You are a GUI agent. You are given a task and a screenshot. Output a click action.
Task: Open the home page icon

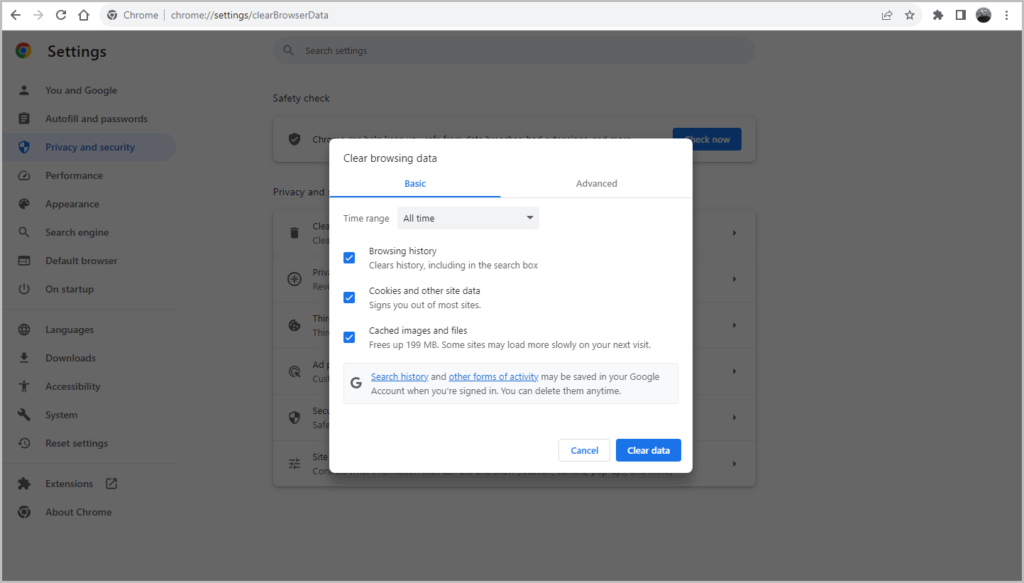click(84, 15)
